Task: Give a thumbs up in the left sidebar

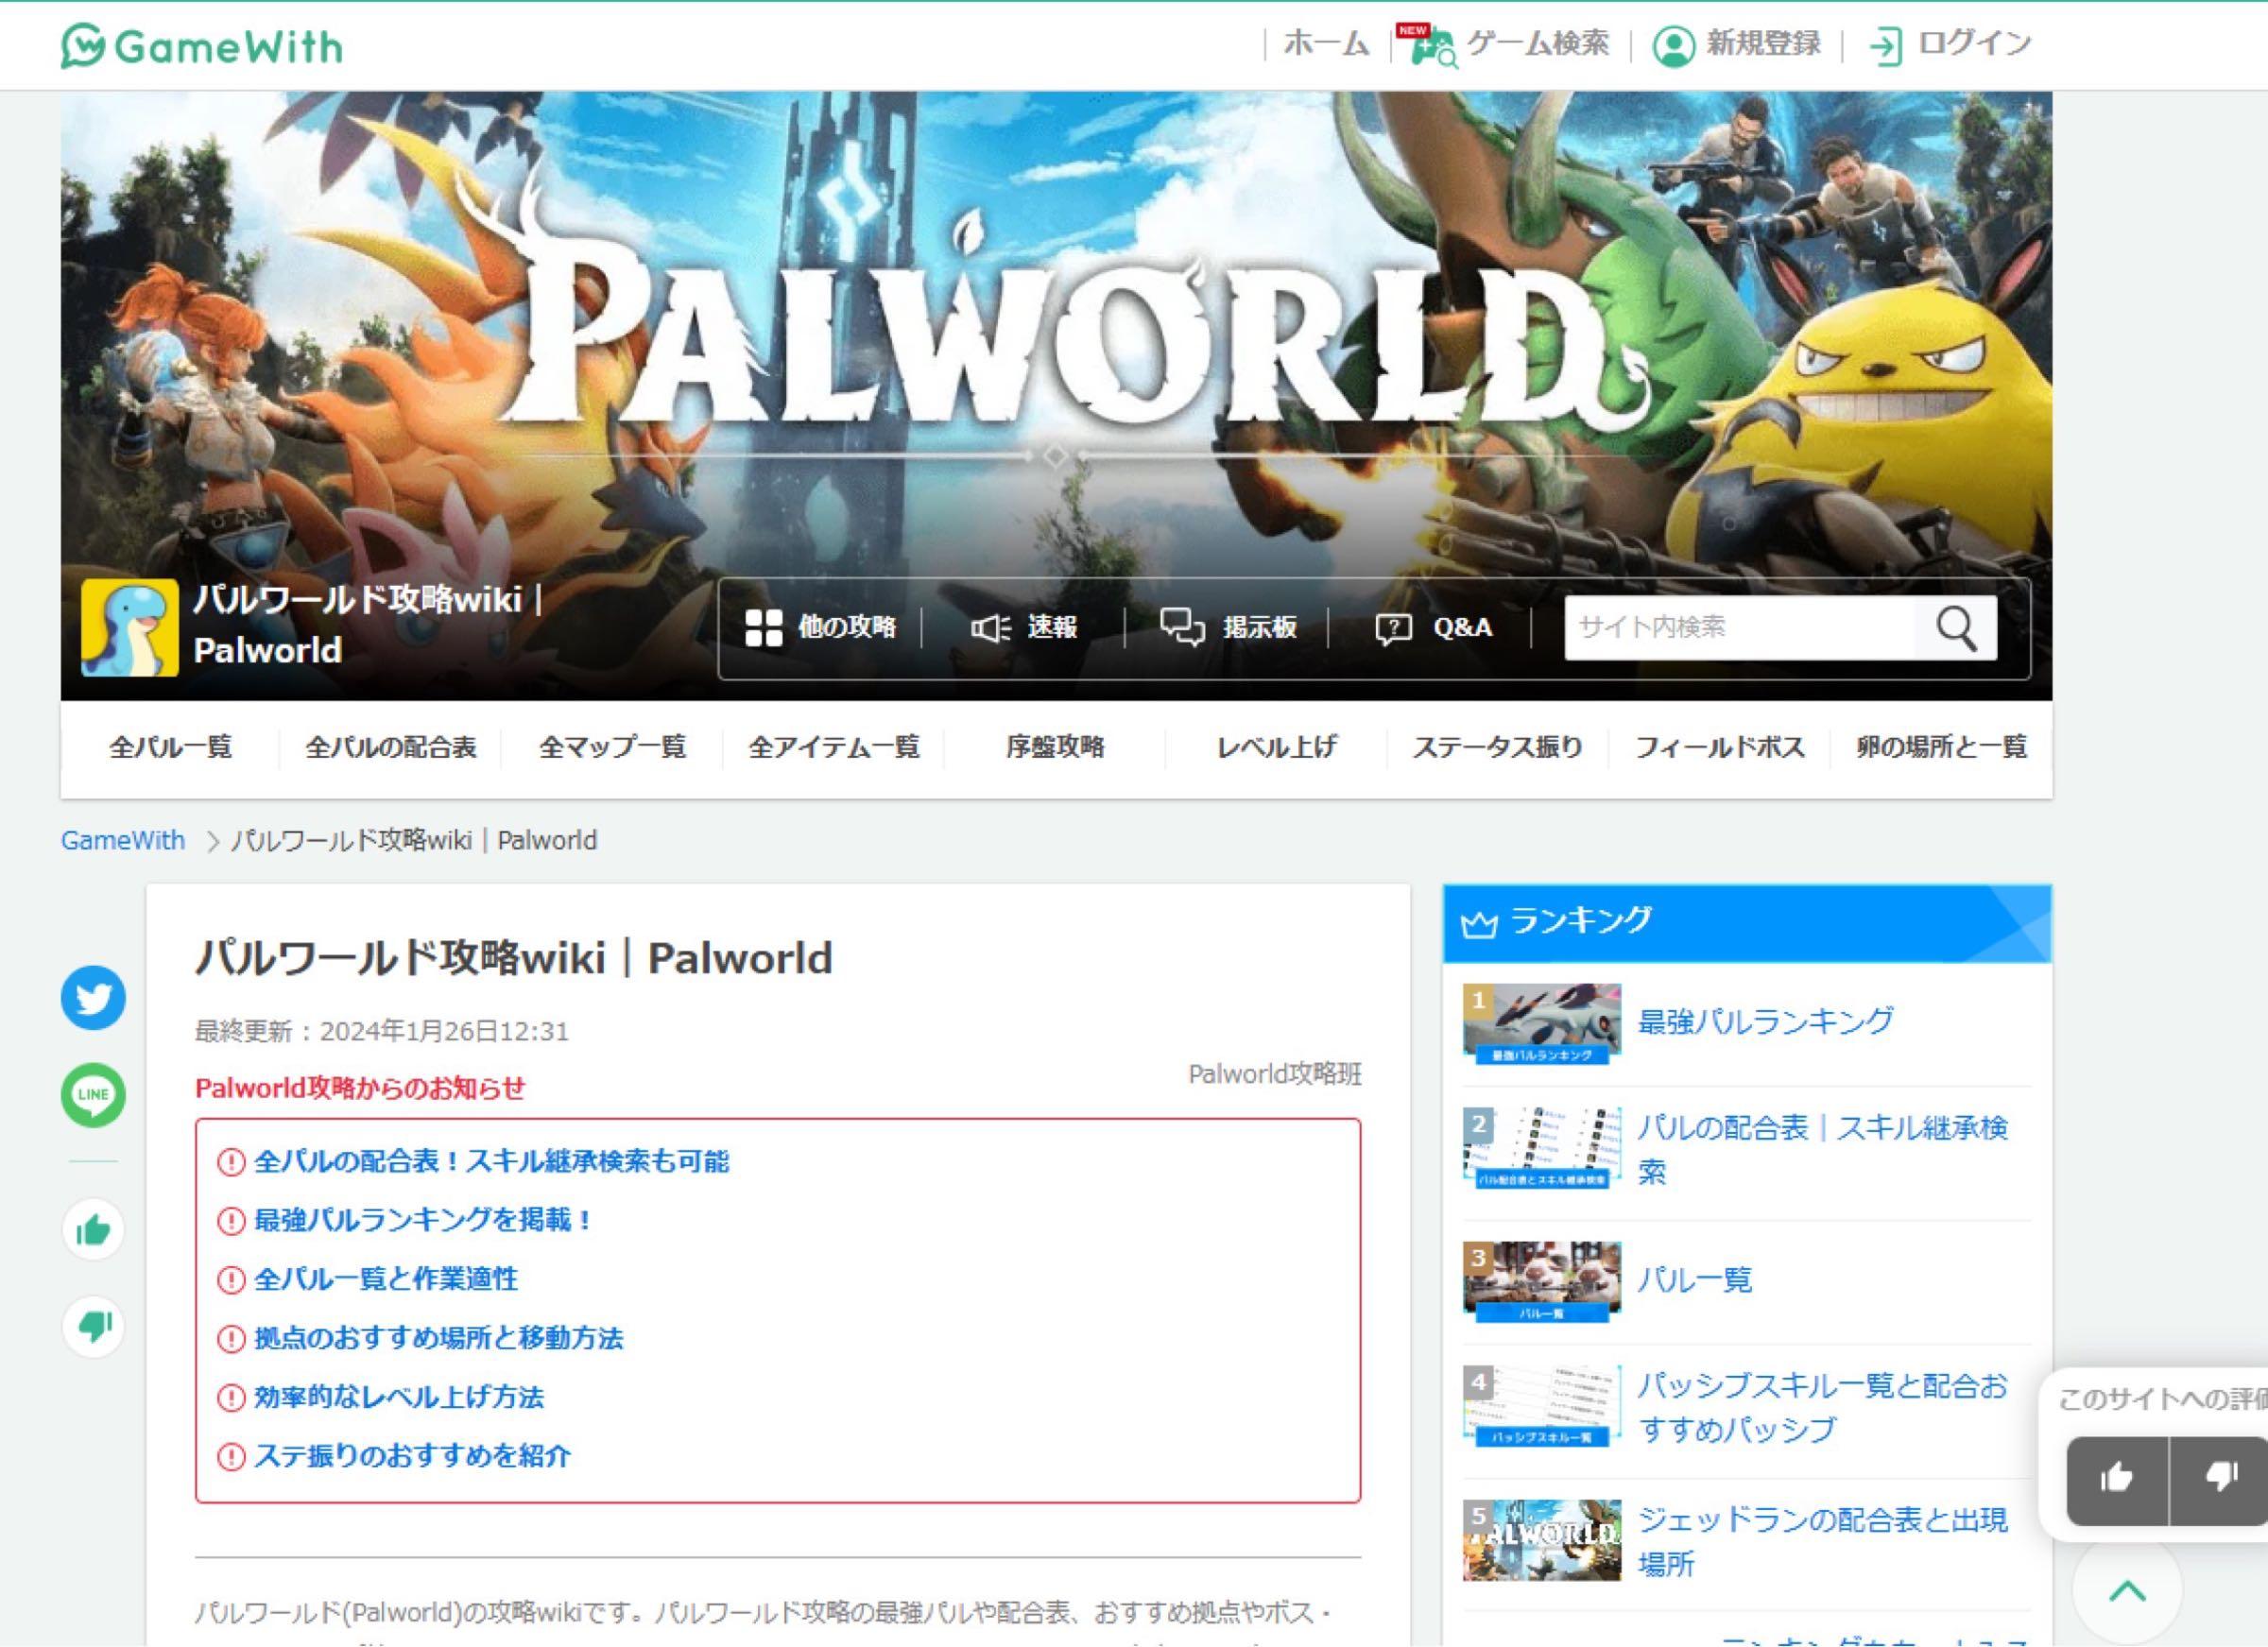Action: (x=91, y=1232)
